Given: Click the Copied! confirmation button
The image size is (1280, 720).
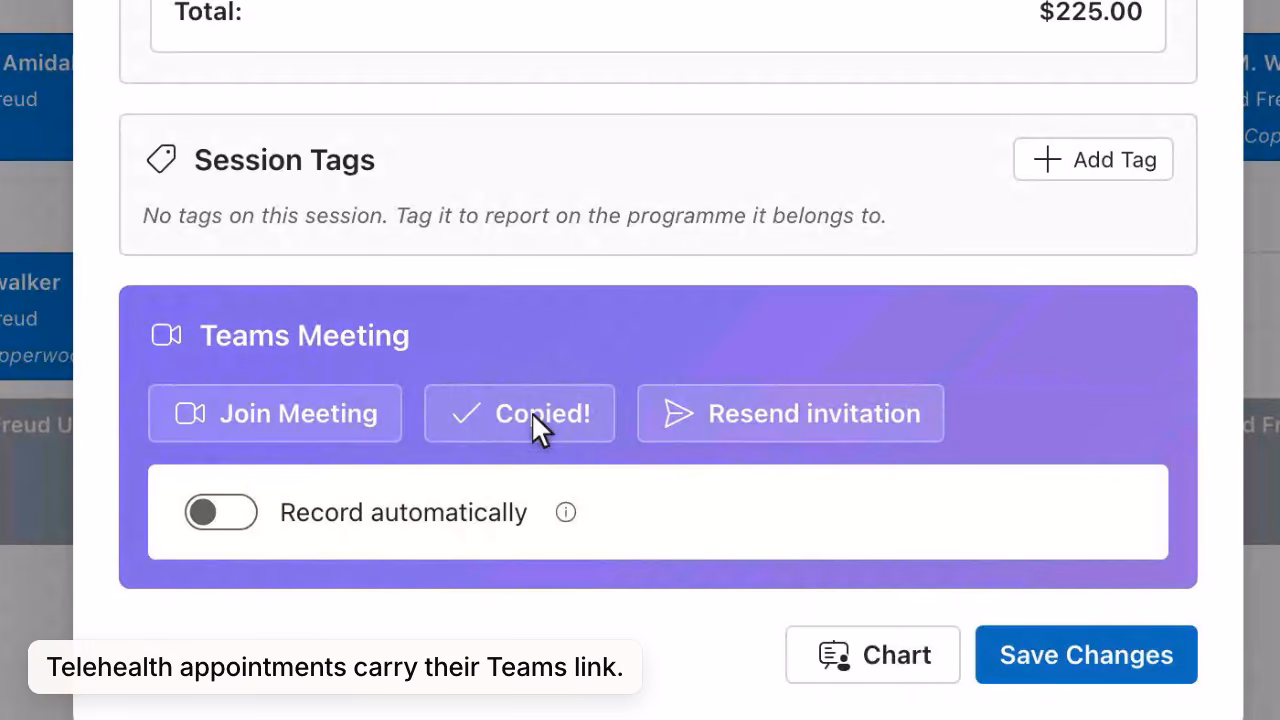Looking at the screenshot, I should (520, 413).
